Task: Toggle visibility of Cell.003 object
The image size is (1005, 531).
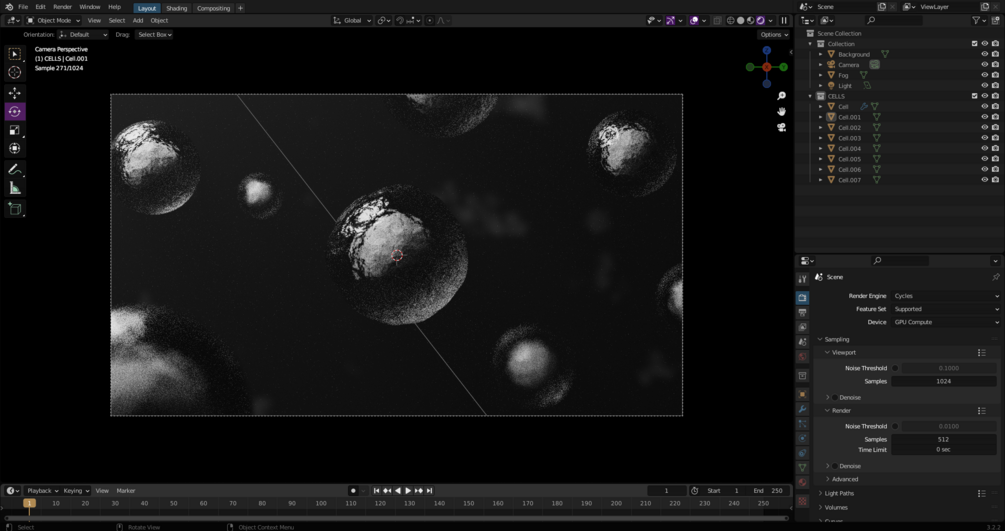Action: click(x=984, y=138)
